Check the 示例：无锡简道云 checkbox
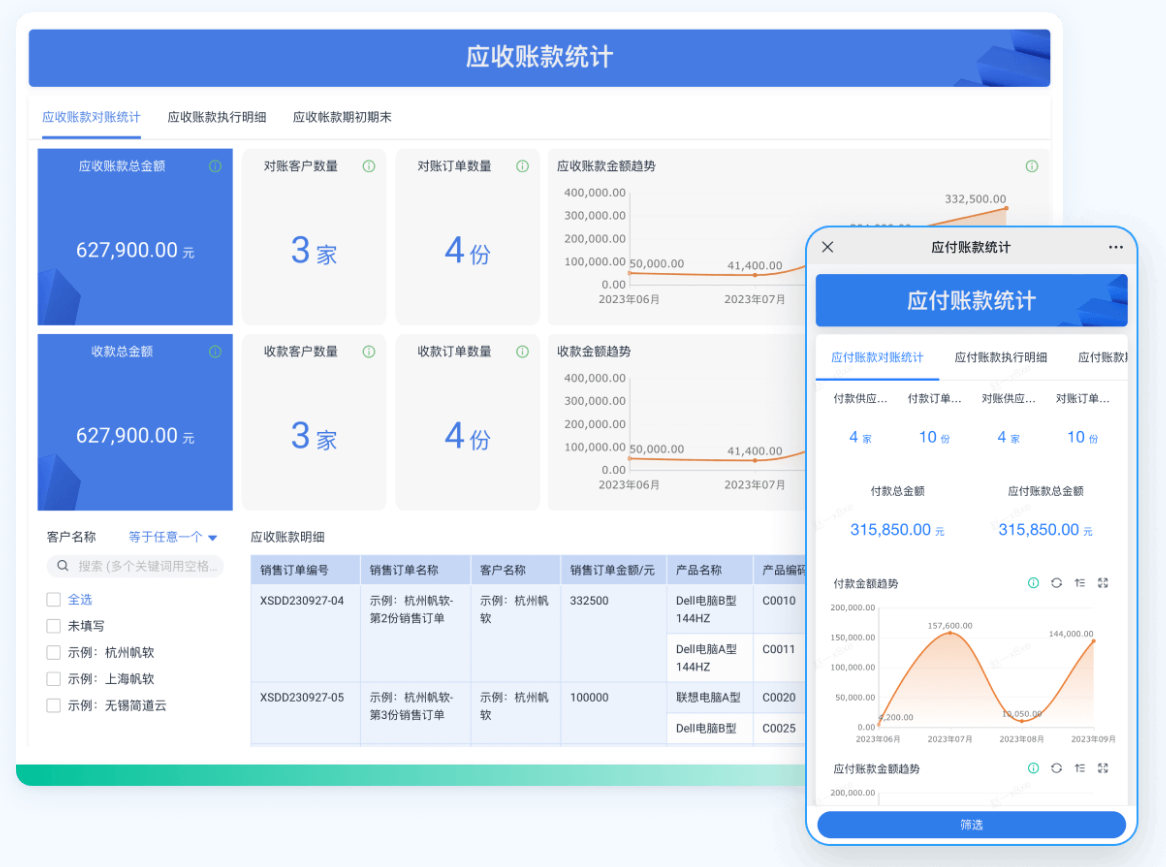The height and width of the screenshot is (867, 1166). pyautogui.click(x=54, y=705)
